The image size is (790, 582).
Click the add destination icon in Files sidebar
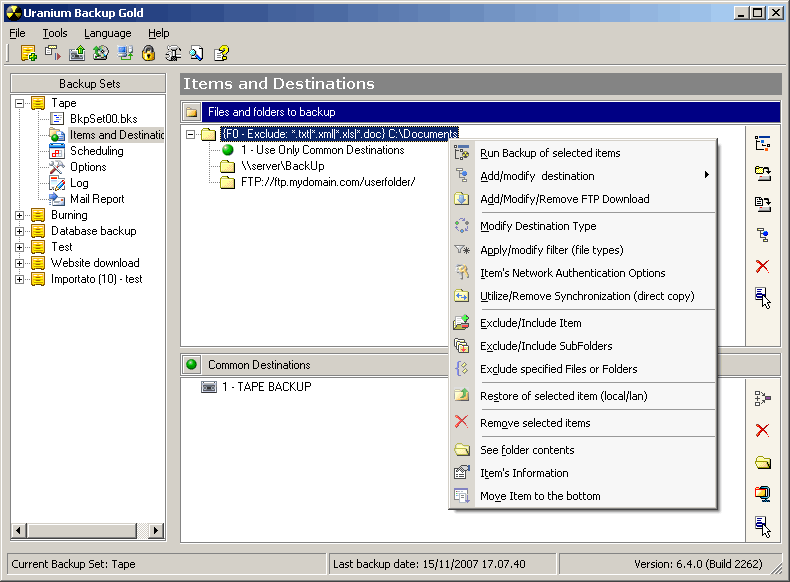(x=763, y=235)
